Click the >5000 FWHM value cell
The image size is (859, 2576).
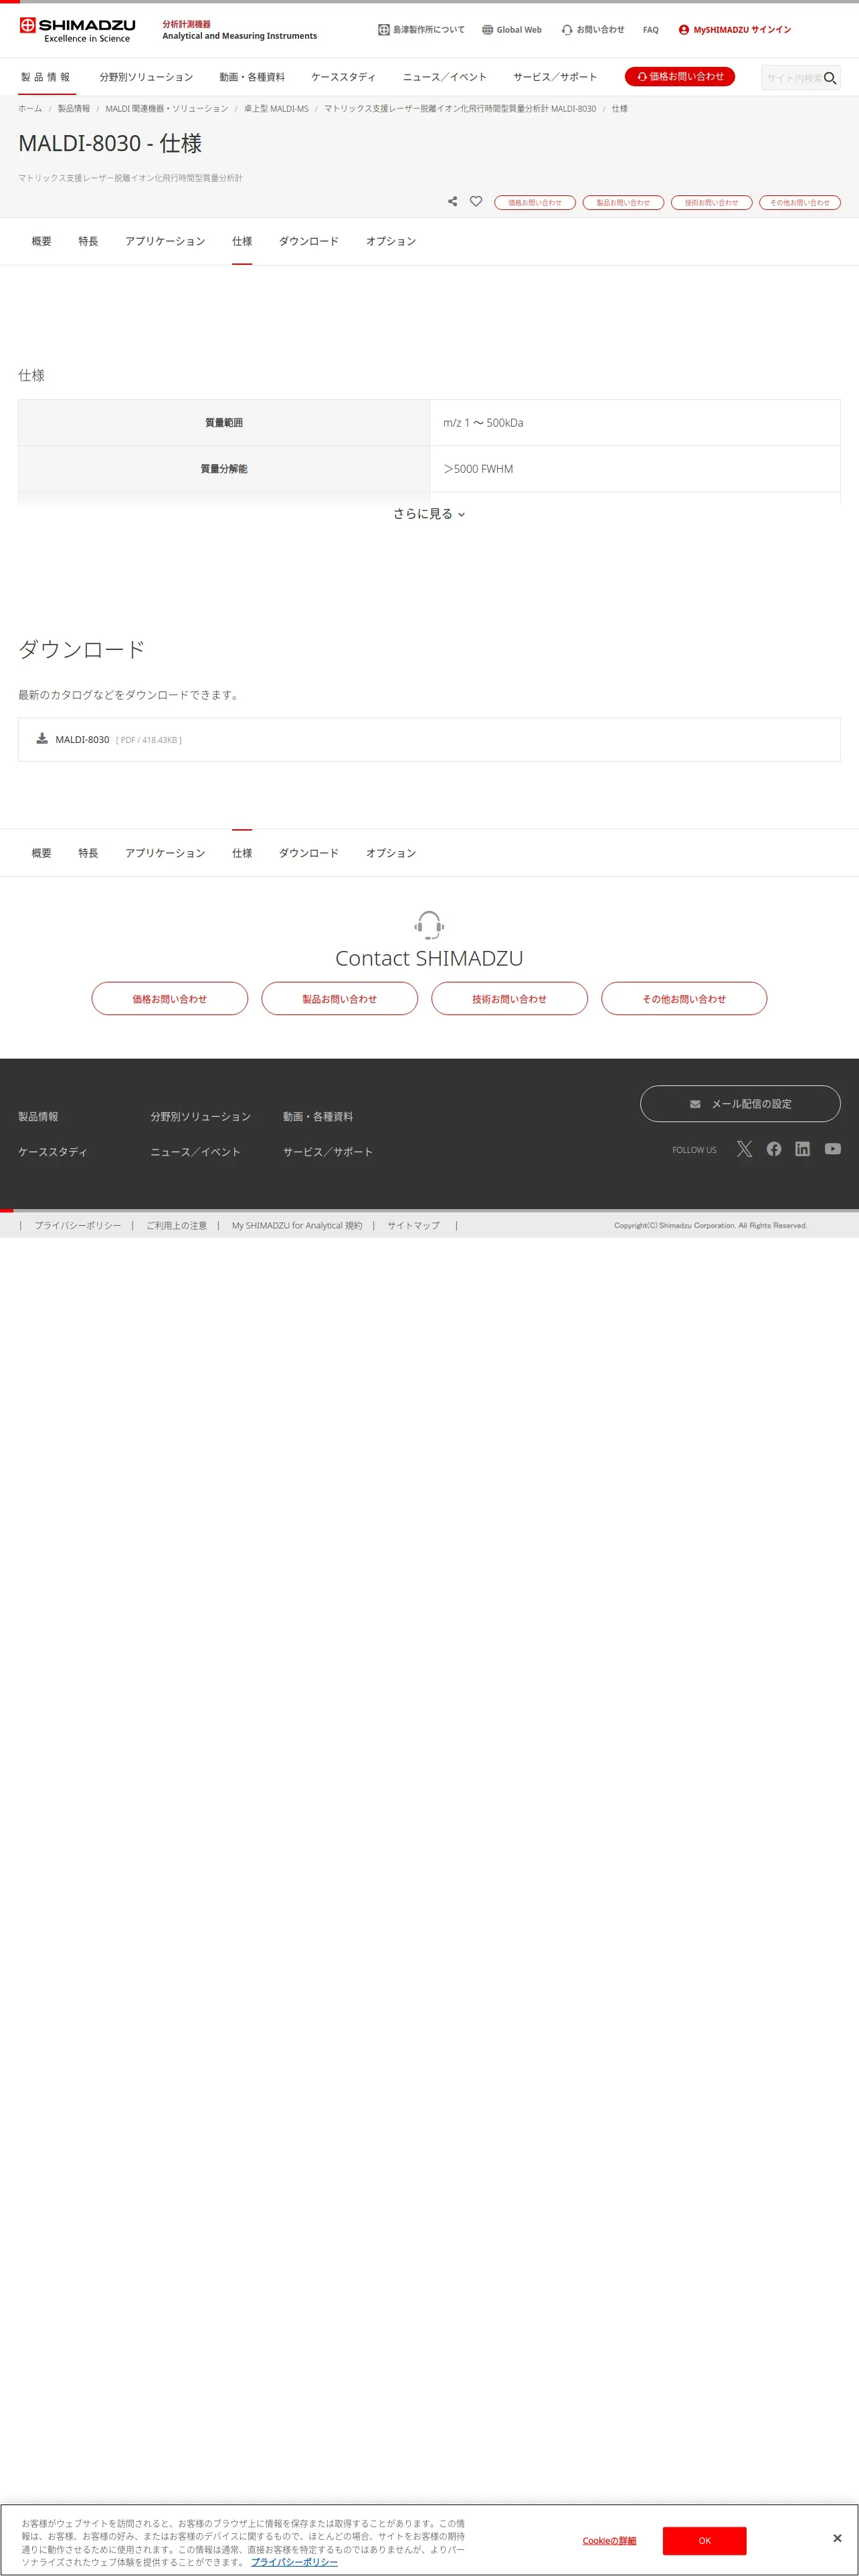635,469
